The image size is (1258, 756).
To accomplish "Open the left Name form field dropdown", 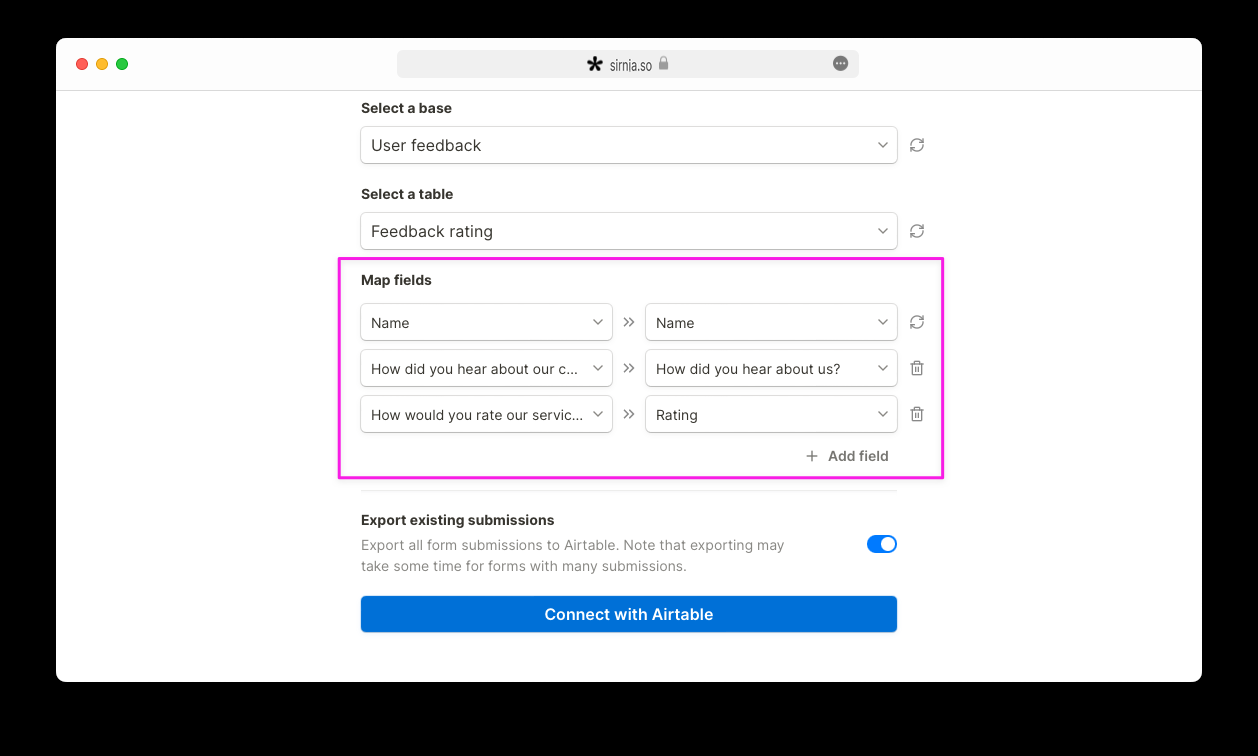I will click(x=486, y=322).
